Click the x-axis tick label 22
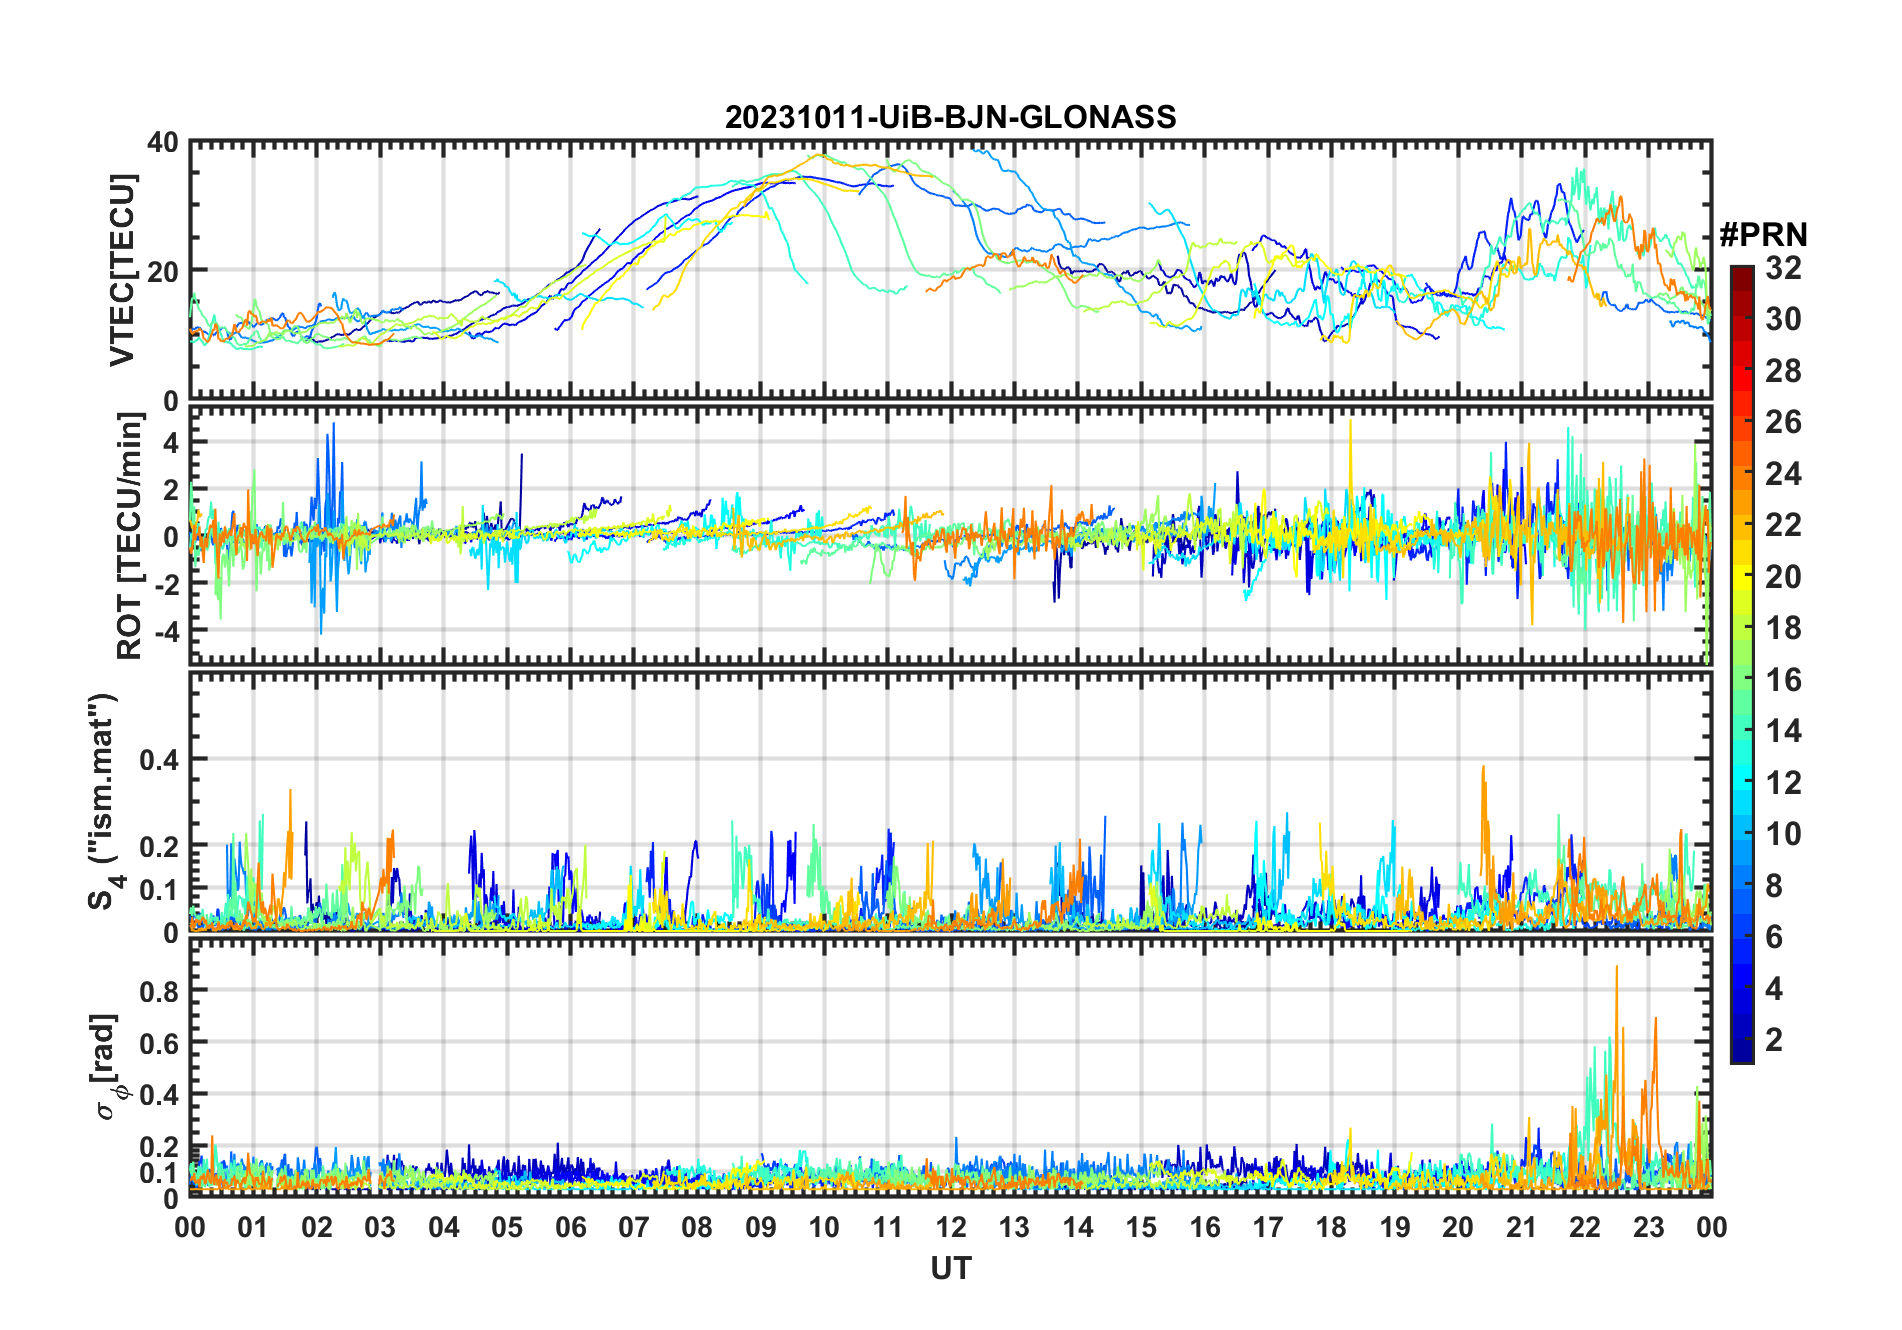1902x1330 pixels. point(1585,1228)
